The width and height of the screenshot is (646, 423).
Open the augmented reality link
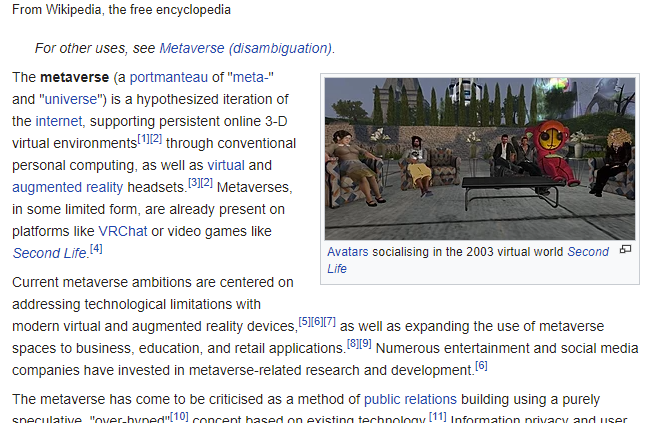[67, 187]
